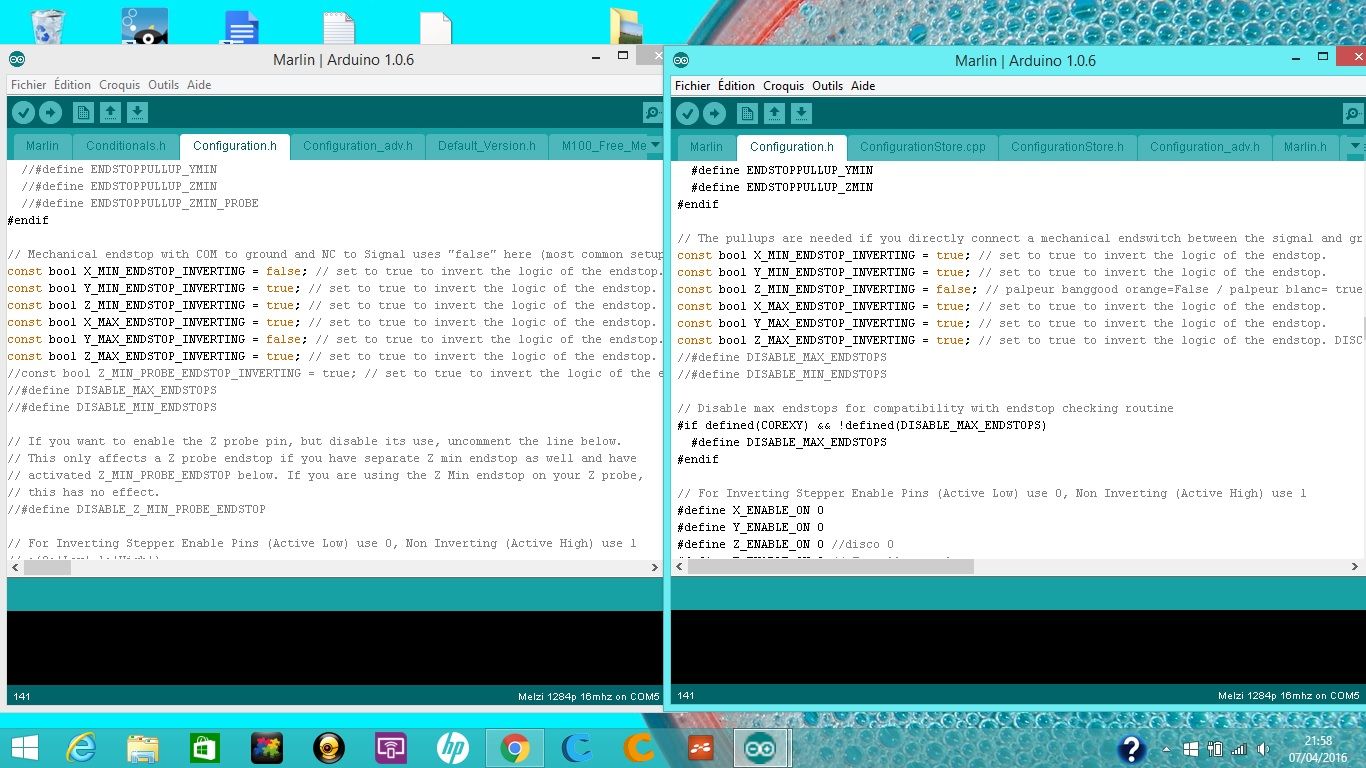The image size is (1366, 768).
Task: Switch to the Marlin tab in the left Arduino window
Action: [x=42, y=146]
